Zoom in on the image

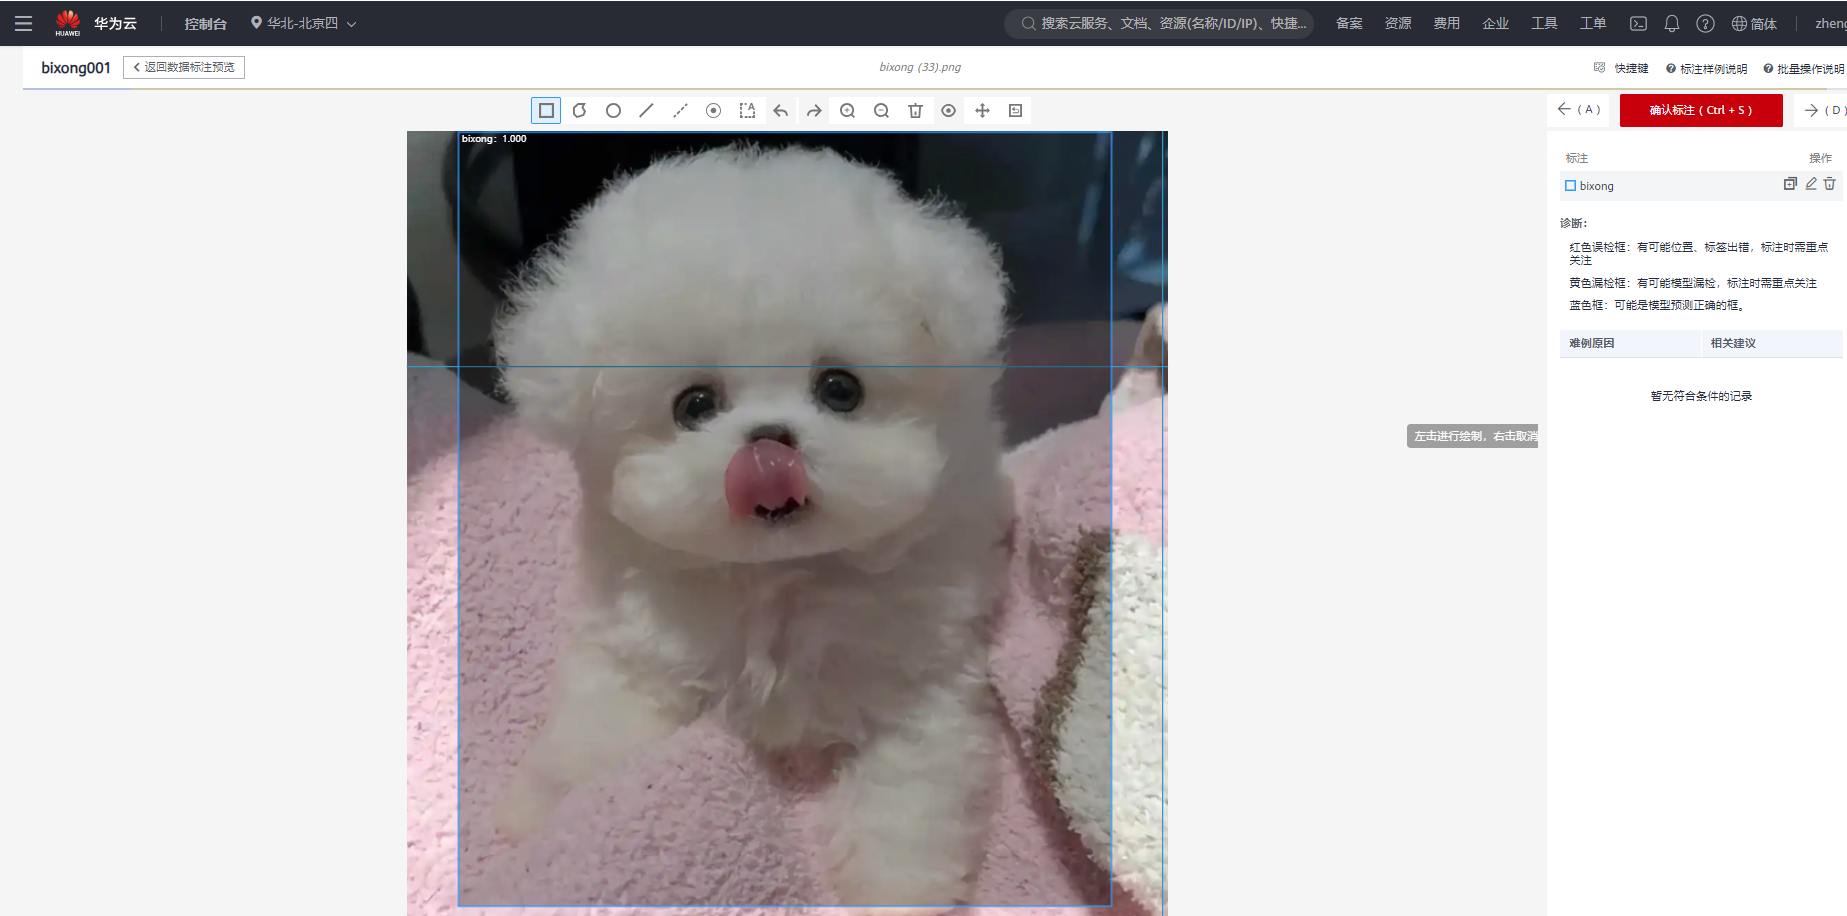pos(848,111)
